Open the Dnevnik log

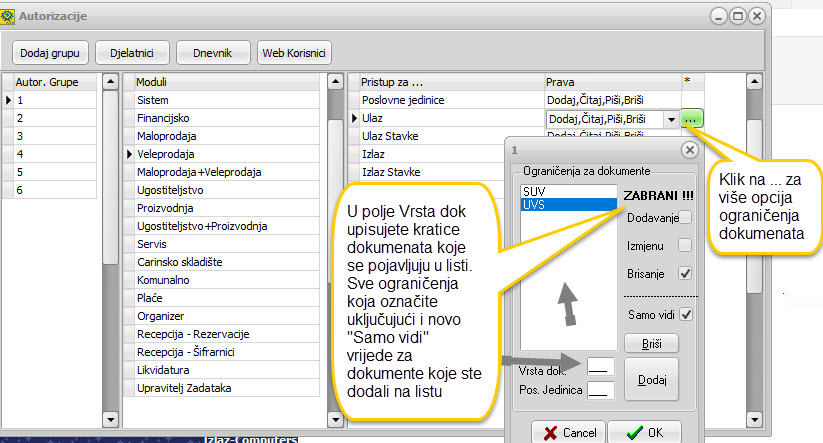(x=213, y=51)
